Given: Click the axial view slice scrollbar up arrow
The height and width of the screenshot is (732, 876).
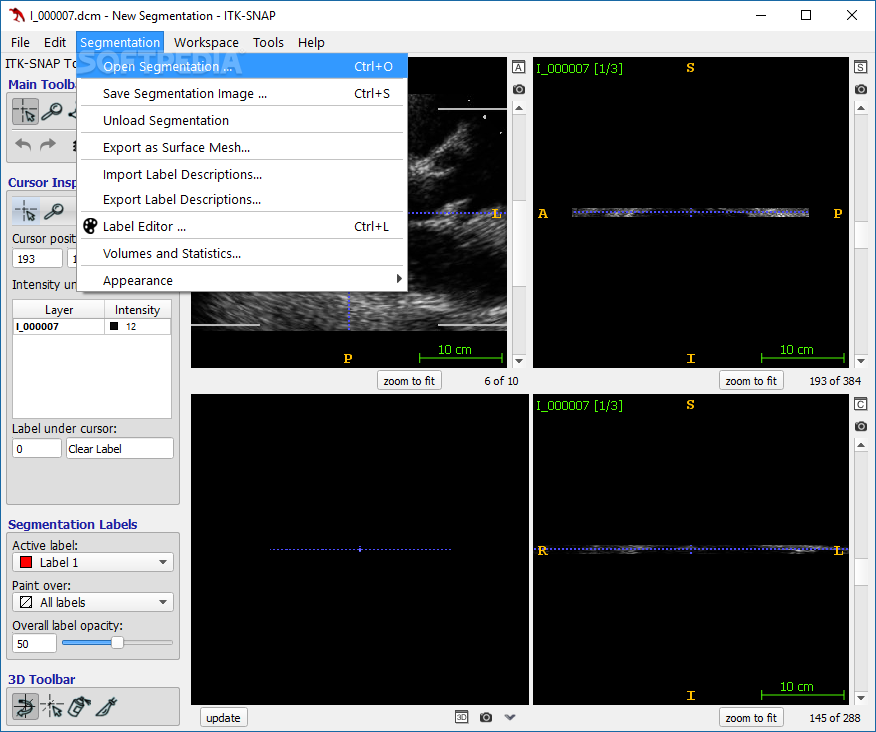Looking at the screenshot, I should pyautogui.click(x=519, y=108).
